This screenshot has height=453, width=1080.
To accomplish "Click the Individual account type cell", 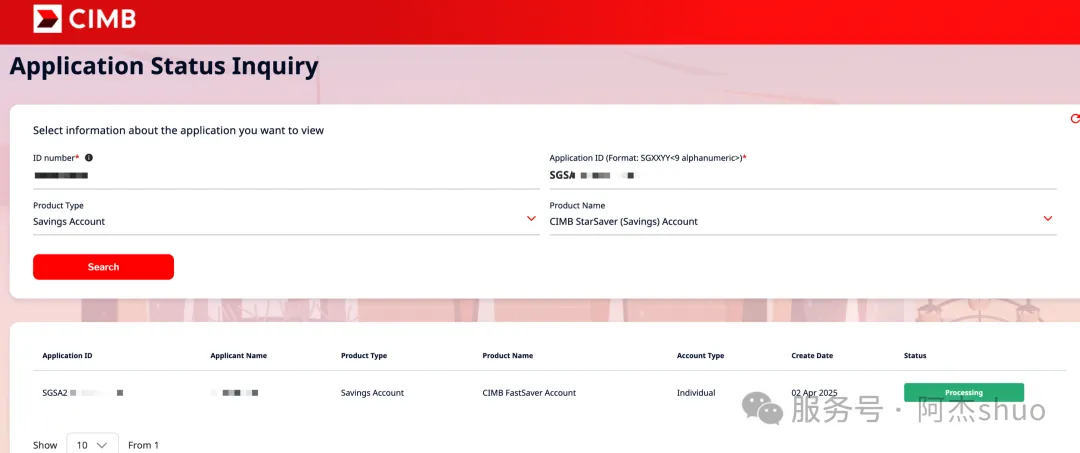I will [696, 393].
